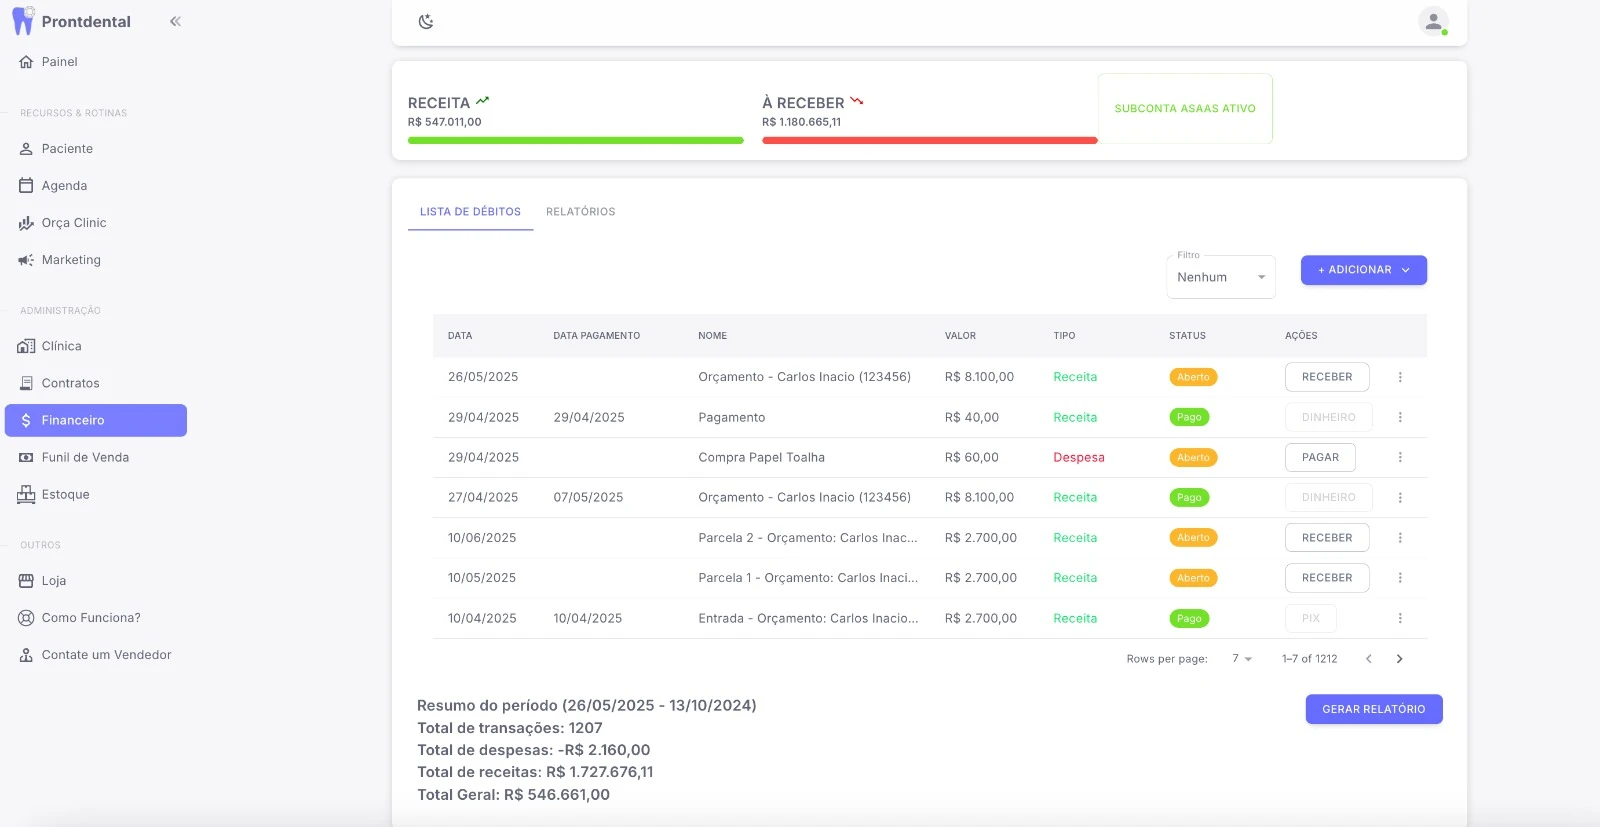This screenshot has height=827, width=1600.
Task: Open the user profile avatar
Action: pyautogui.click(x=1433, y=21)
